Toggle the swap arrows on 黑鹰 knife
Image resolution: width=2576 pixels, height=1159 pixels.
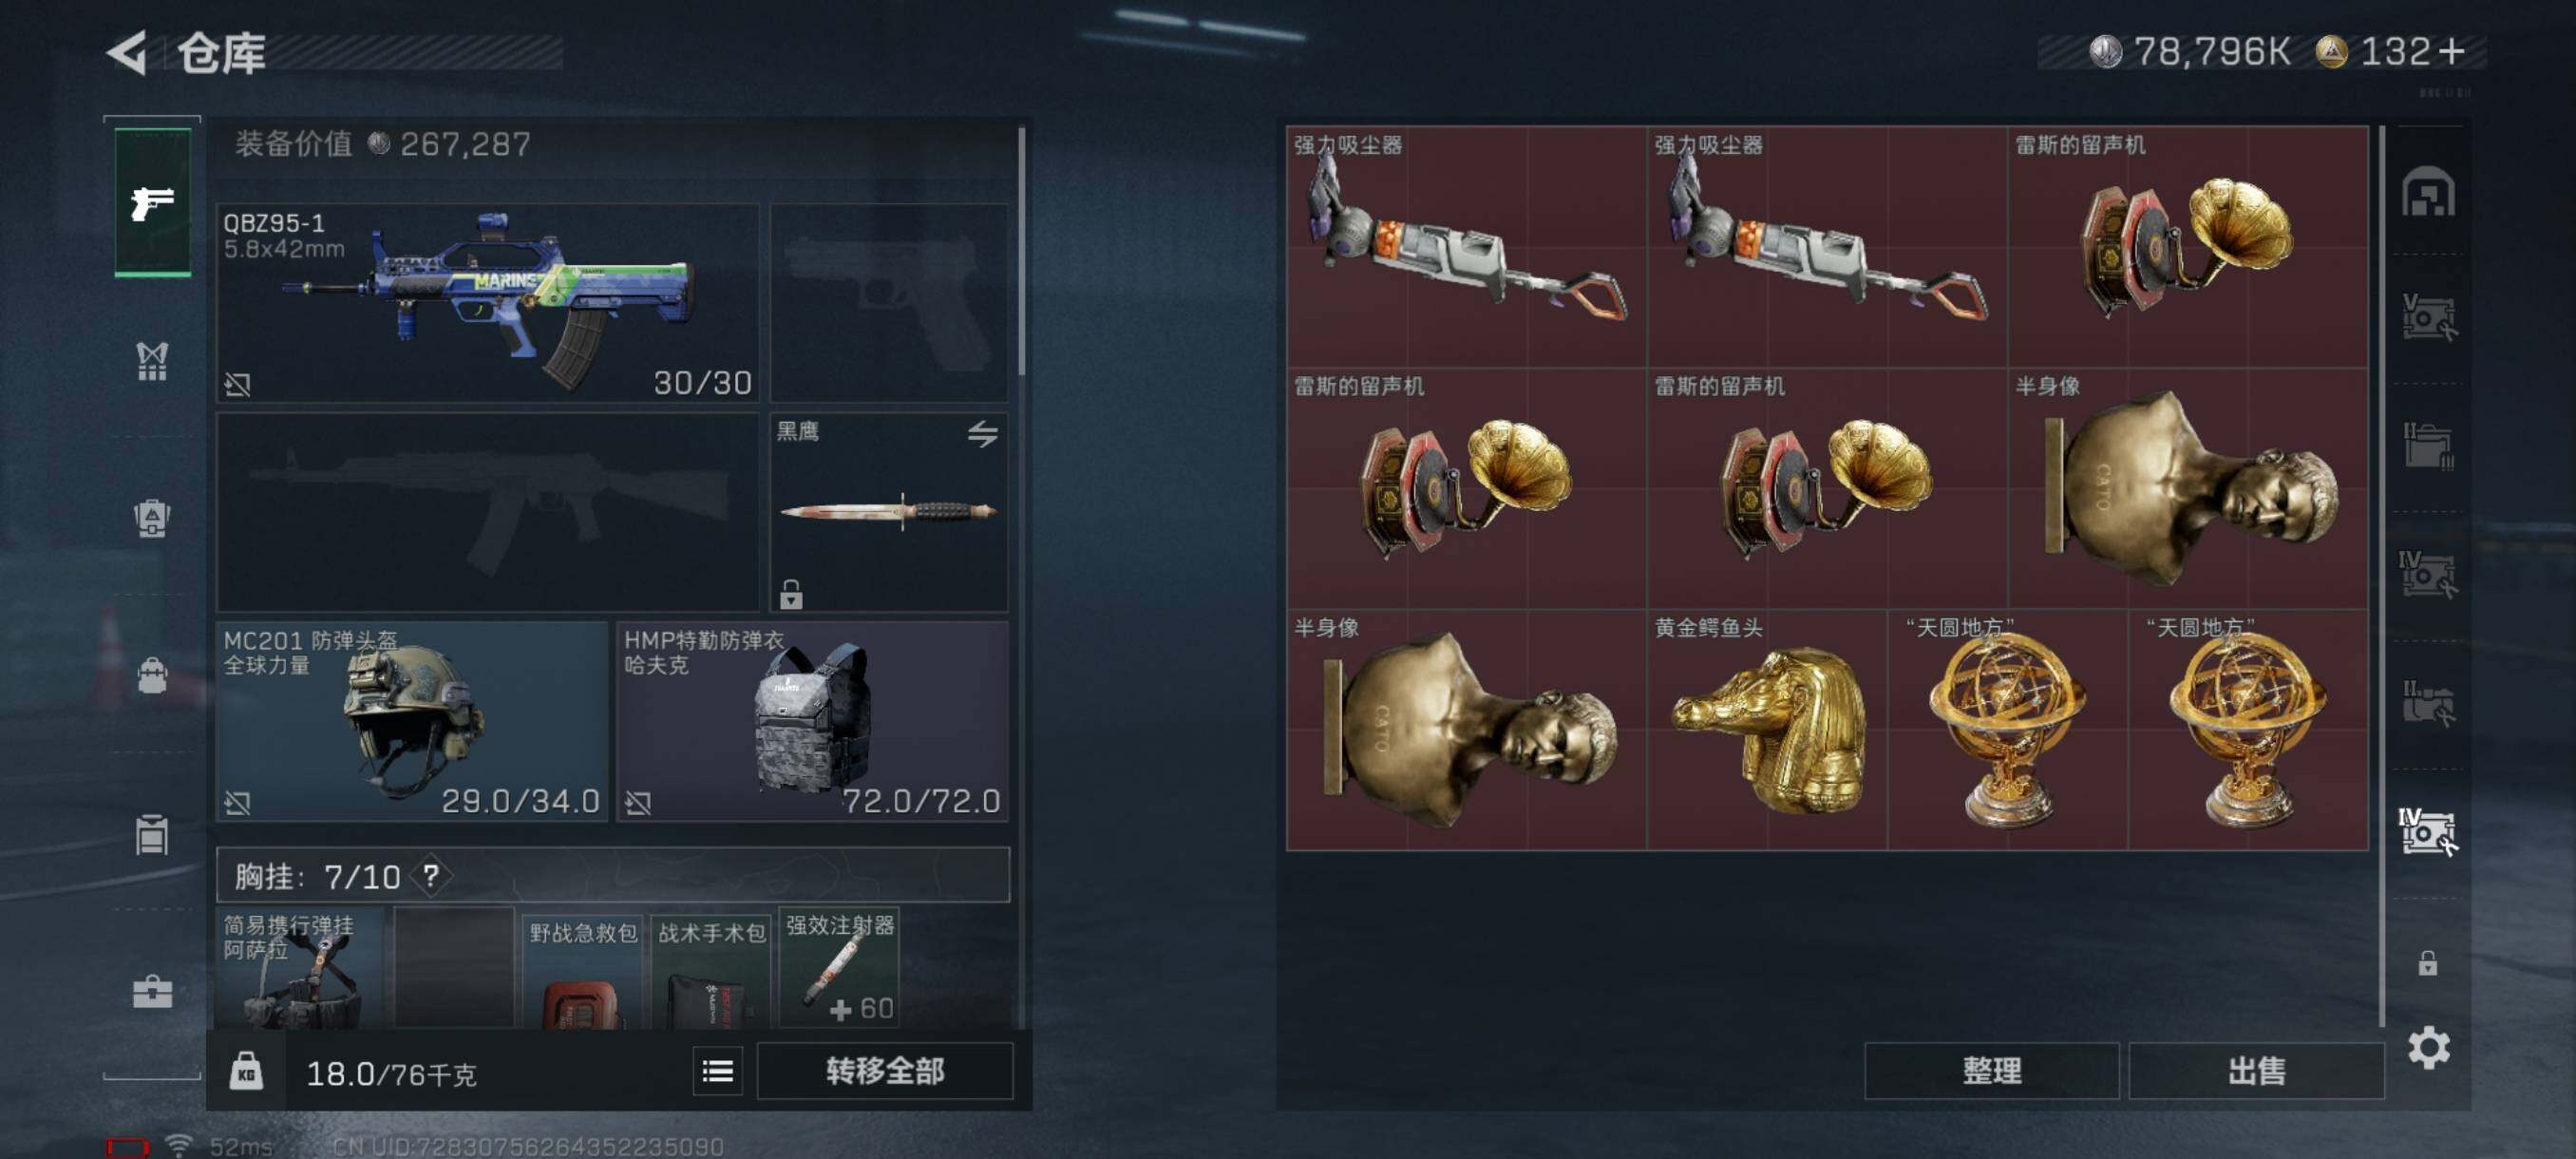[x=982, y=433]
